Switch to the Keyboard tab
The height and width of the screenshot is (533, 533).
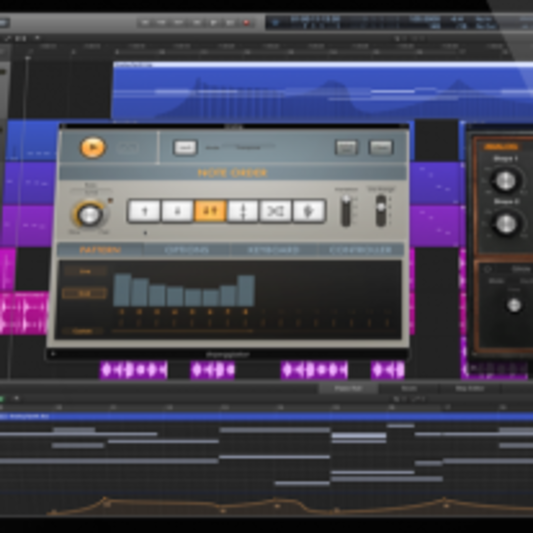(274, 250)
